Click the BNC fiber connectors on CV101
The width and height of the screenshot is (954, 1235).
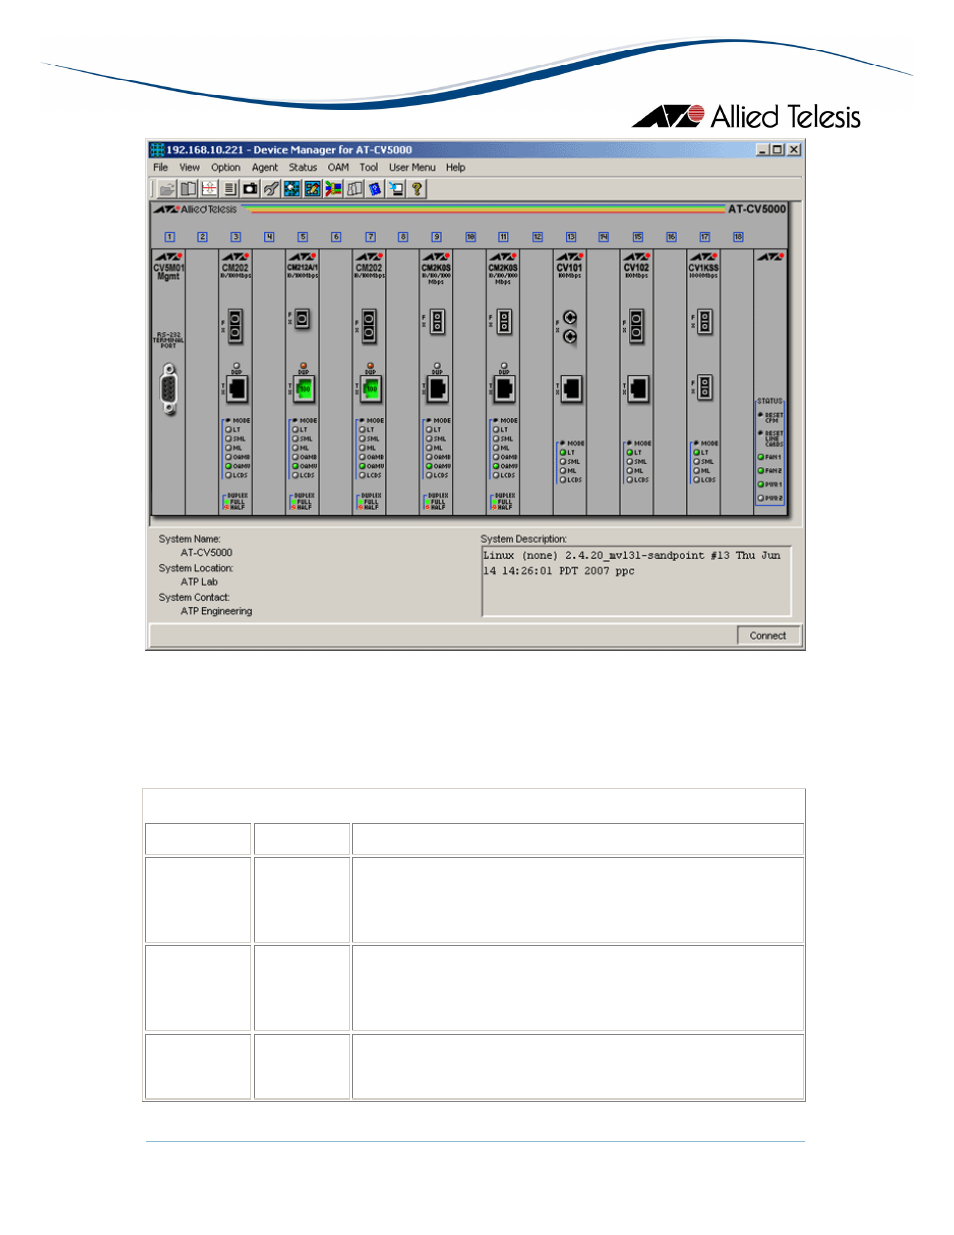(x=570, y=327)
